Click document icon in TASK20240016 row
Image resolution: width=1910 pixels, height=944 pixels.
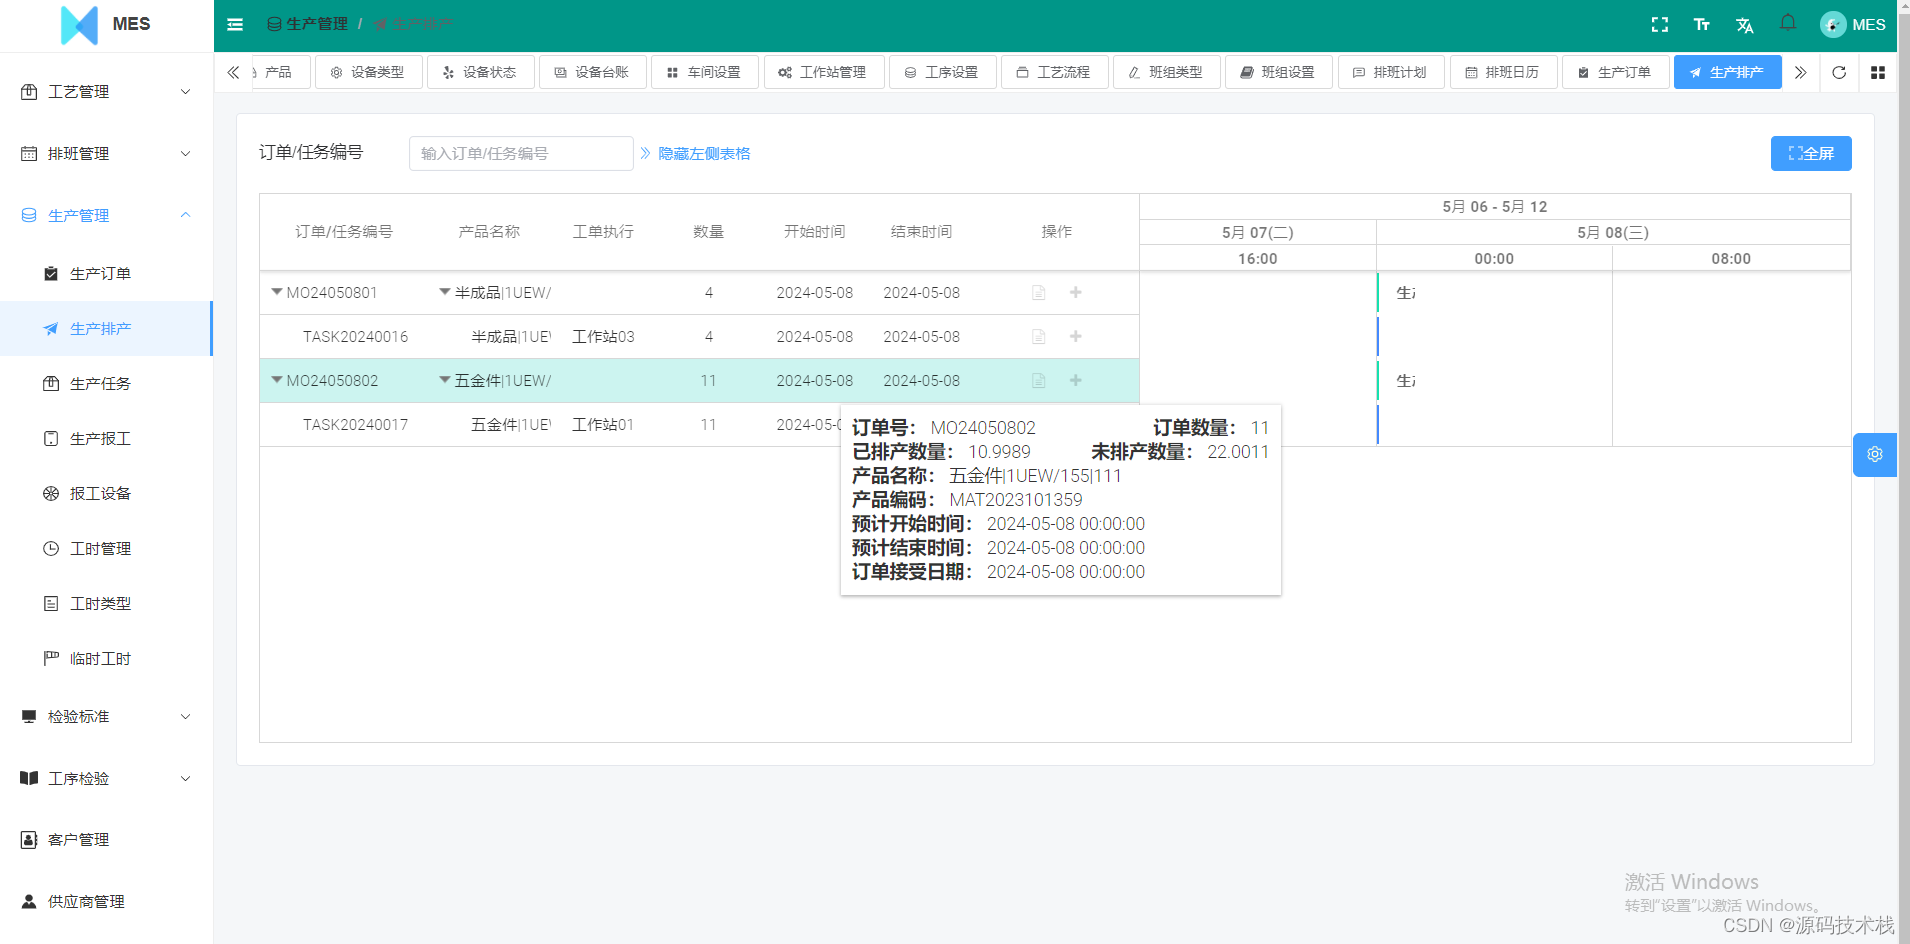1039,337
